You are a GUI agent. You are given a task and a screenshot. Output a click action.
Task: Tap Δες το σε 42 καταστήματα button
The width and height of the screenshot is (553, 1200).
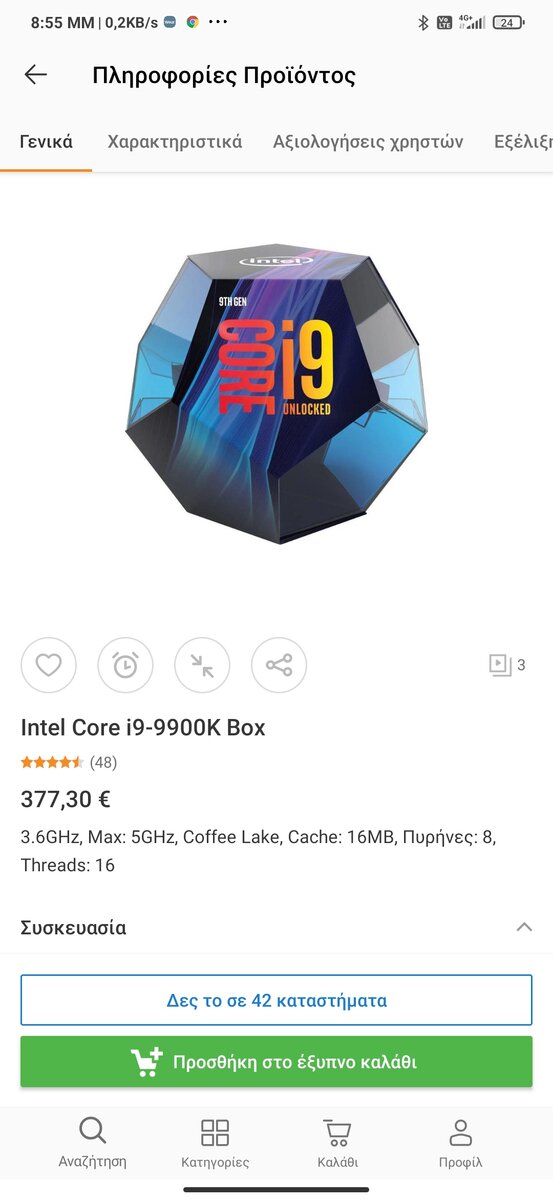[x=276, y=1000]
